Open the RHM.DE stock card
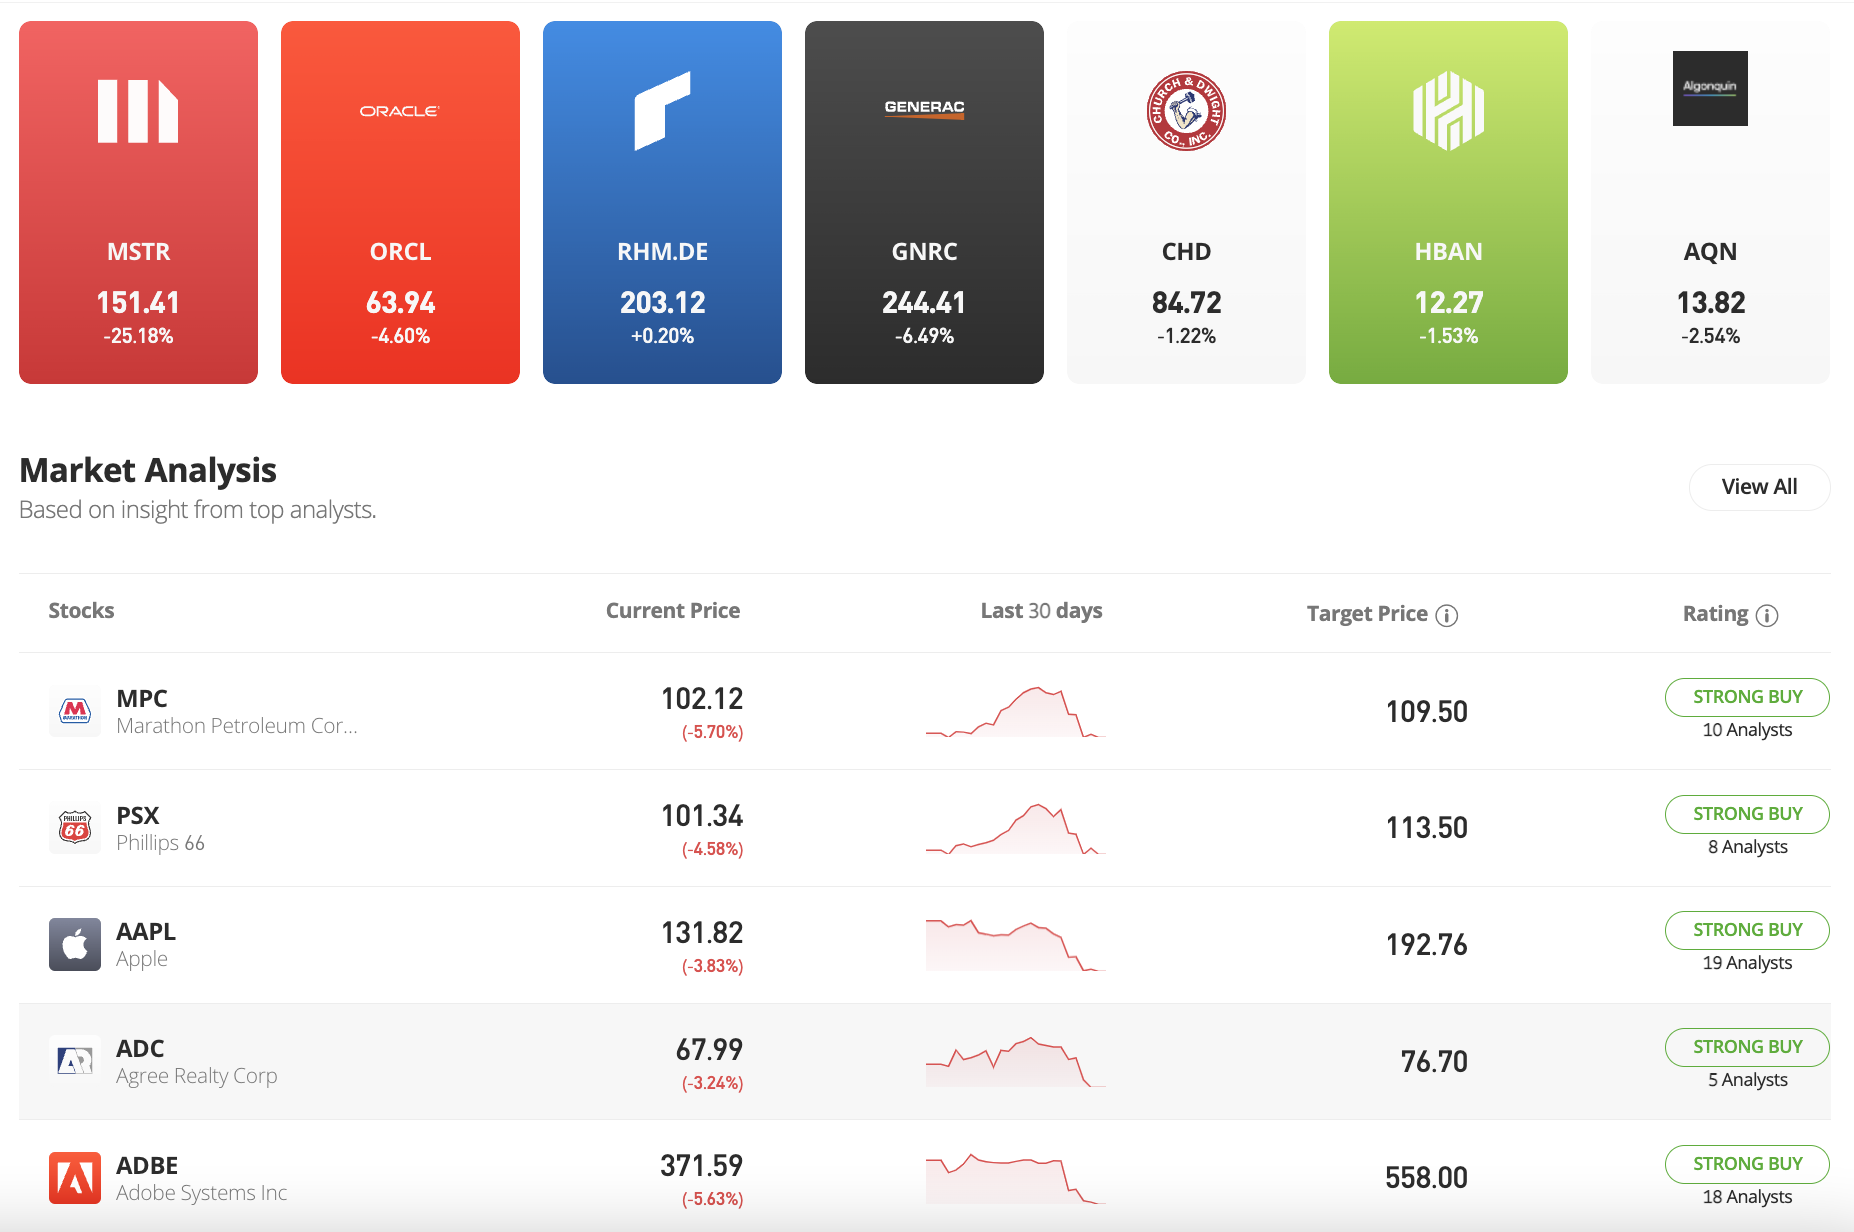Screen dimensions: 1854x1232 tap(662, 202)
